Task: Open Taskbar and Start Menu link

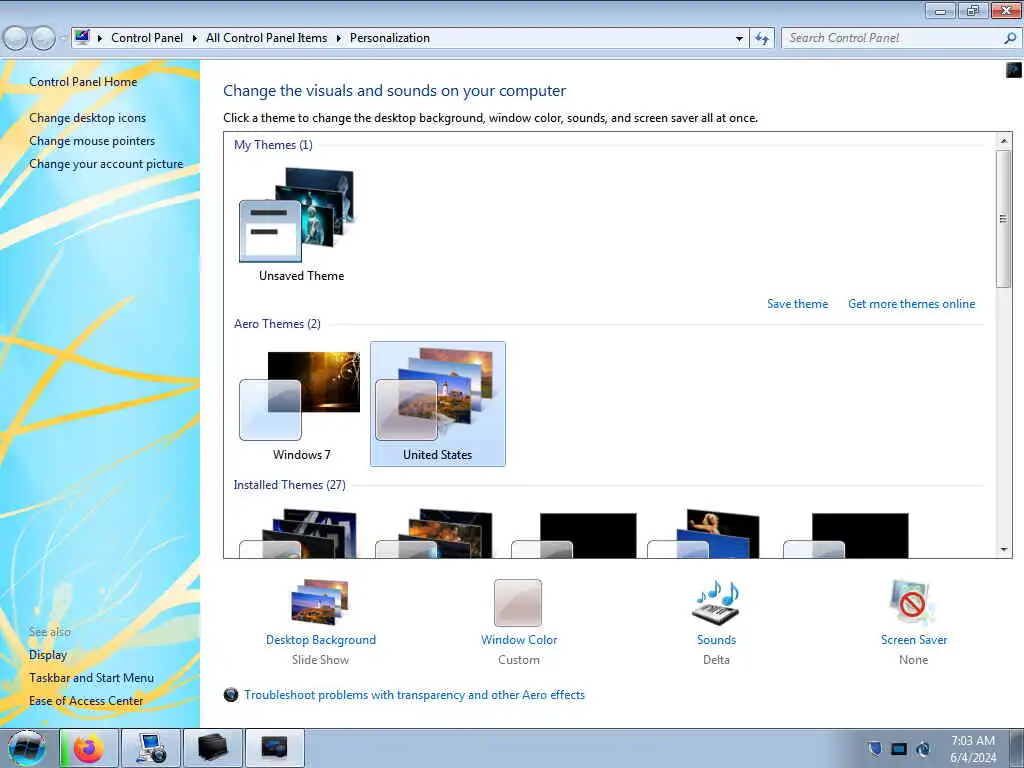Action: click(x=91, y=678)
